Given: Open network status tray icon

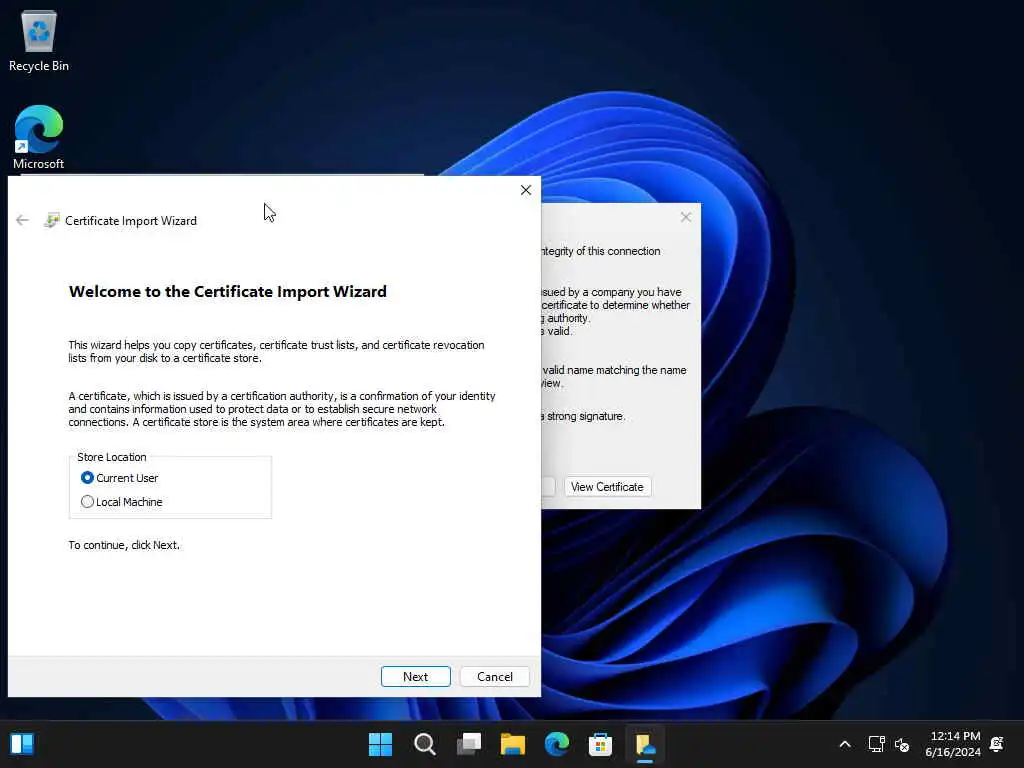Looking at the screenshot, I should point(876,744).
